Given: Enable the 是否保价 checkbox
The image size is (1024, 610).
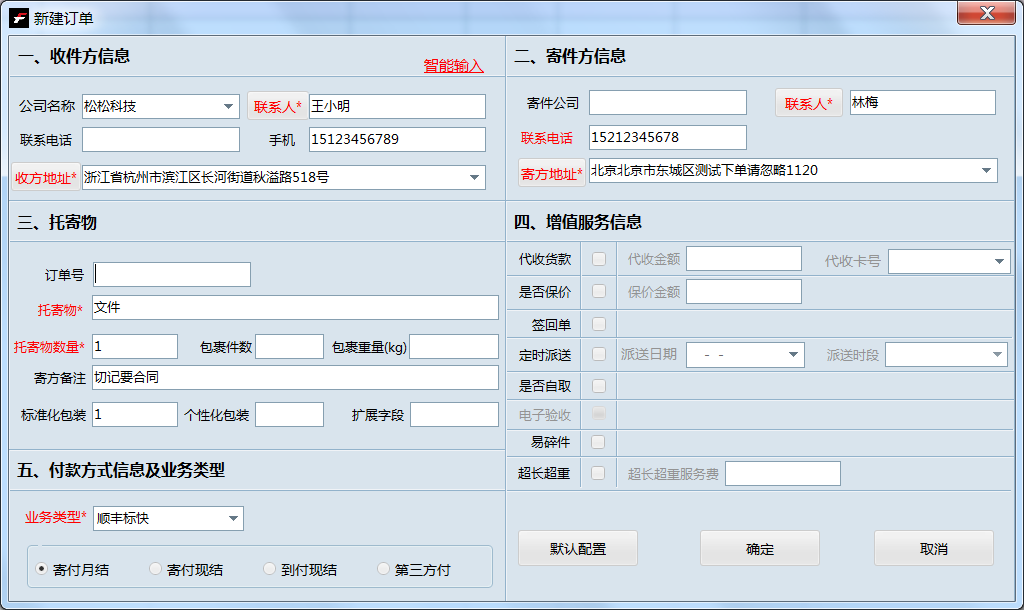Looking at the screenshot, I should tap(596, 291).
